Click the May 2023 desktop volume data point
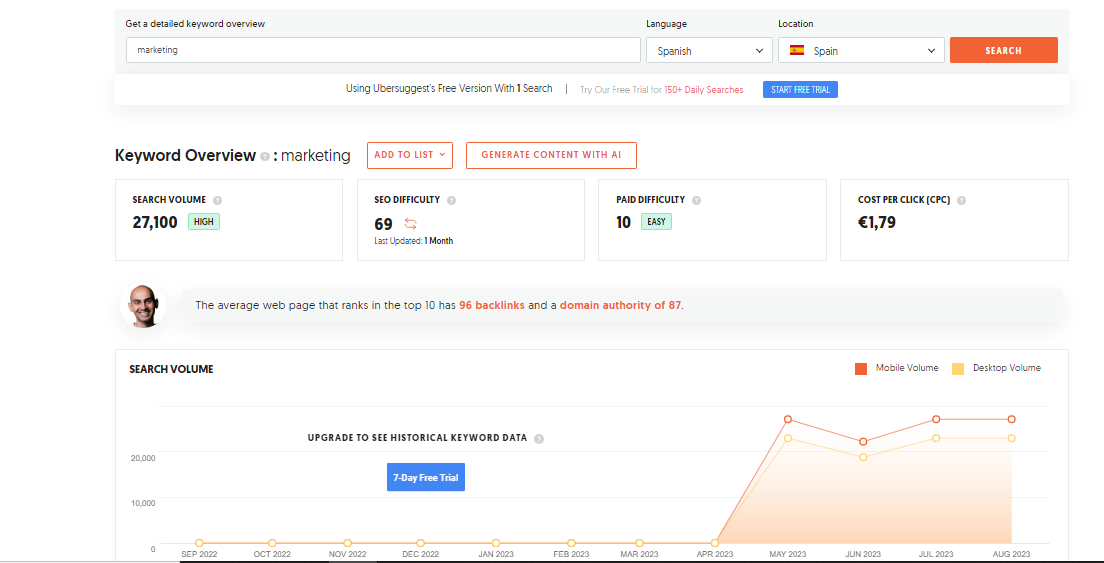 click(788, 438)
